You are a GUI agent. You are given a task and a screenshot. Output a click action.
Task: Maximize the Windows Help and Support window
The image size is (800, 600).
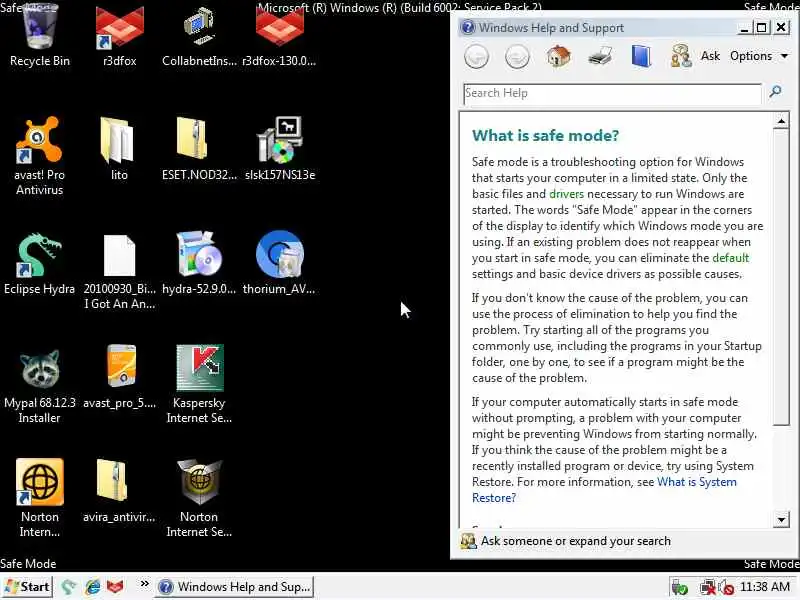762,28
